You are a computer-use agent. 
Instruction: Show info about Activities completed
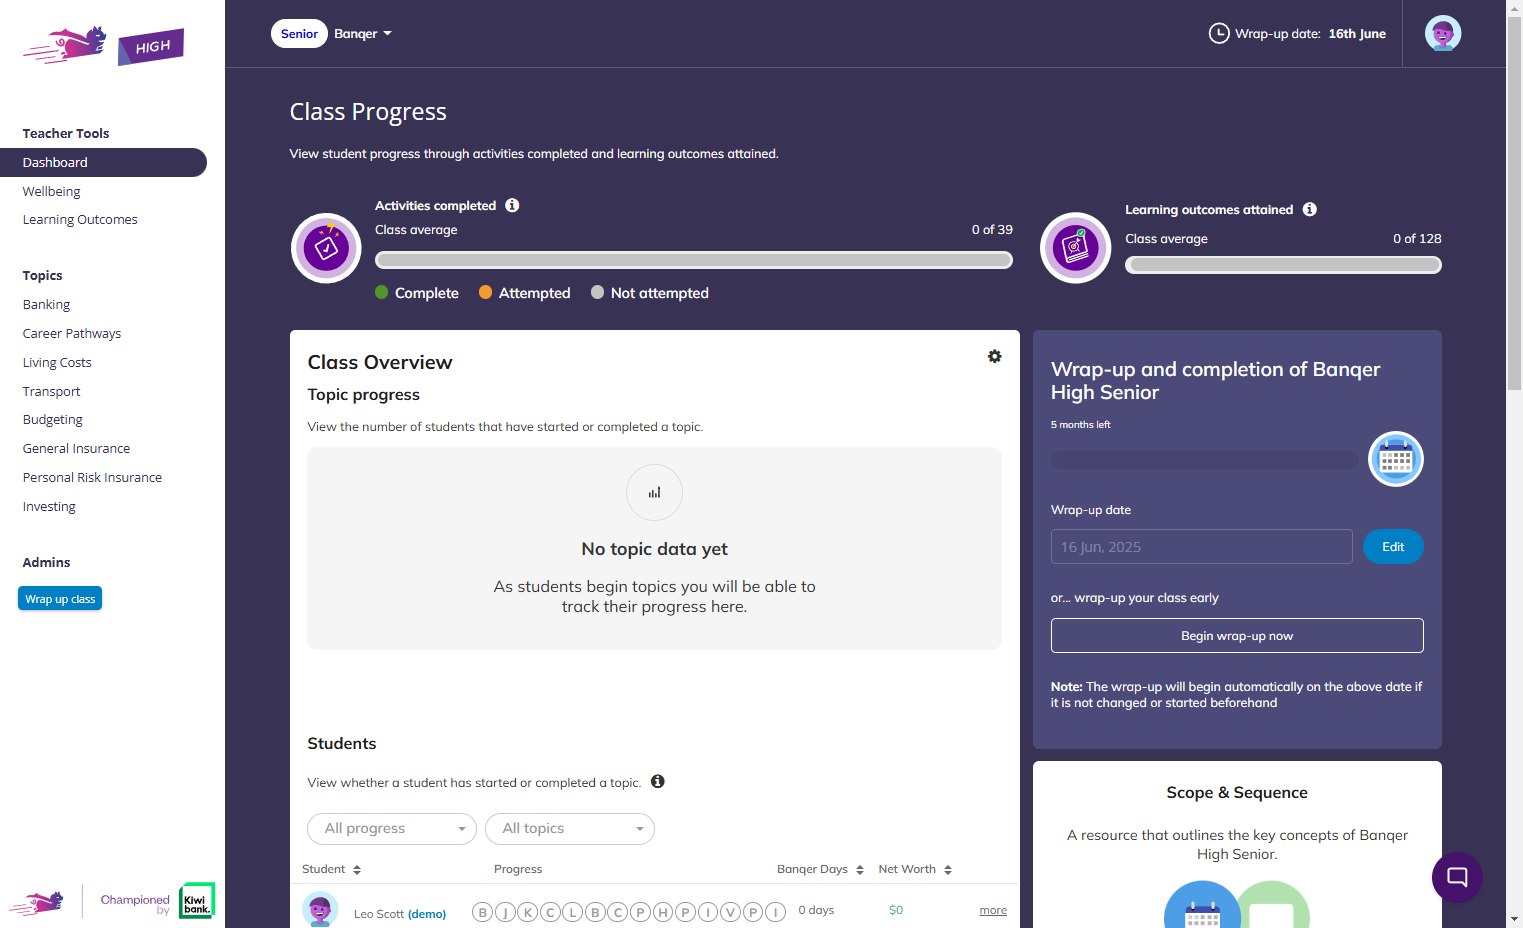pos(512,205)
